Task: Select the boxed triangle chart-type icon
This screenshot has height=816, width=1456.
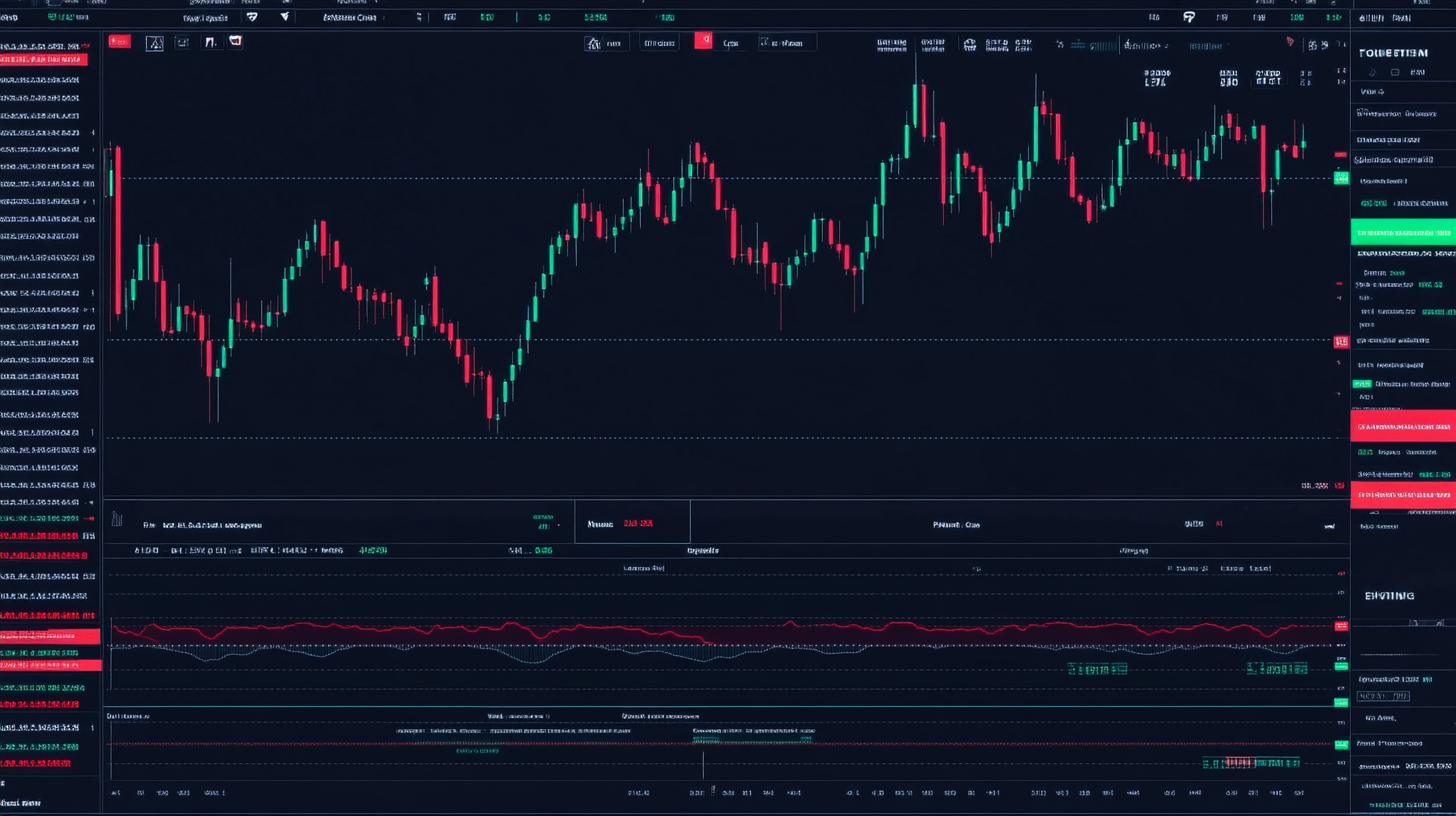Action: click(x=155, y=43)
